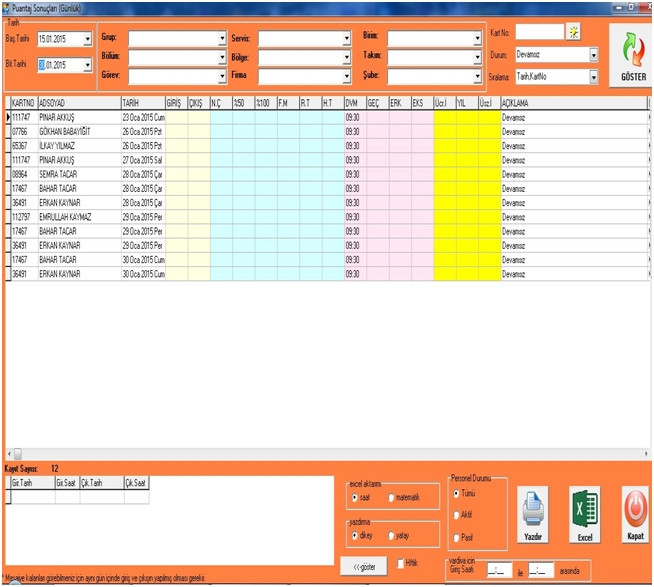This screenshot has height=587, width=654.
Task: Expand the Durum dropdown showing Devamsız
Action: (x=594, y=54)
